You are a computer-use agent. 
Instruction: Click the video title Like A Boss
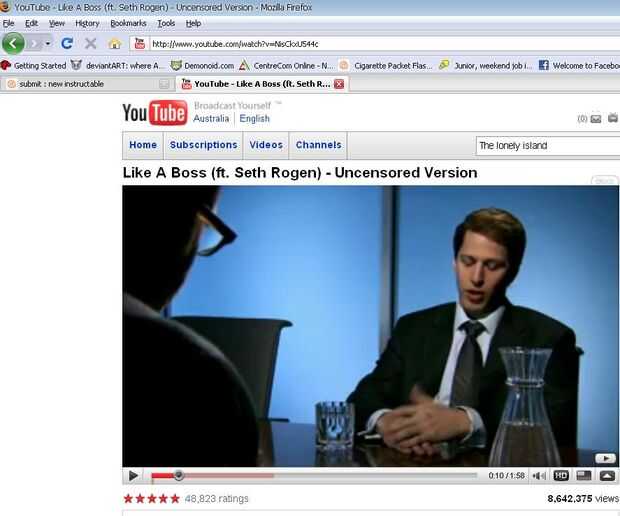coord(300,173)
